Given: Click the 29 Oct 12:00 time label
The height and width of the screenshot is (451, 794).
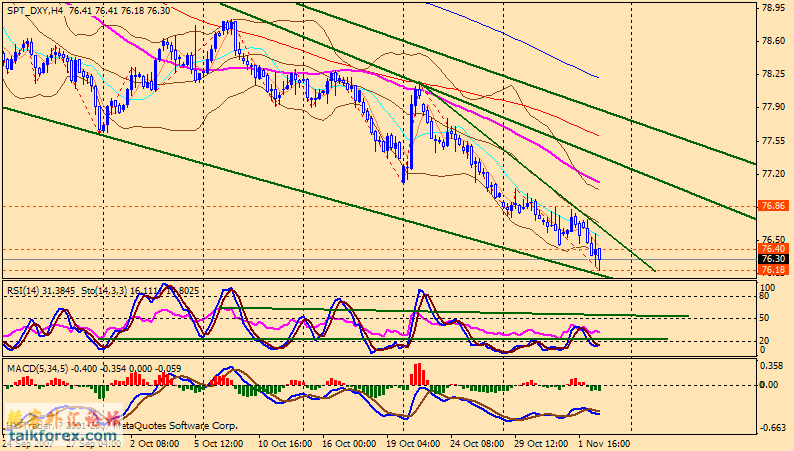Looking at the screenshot, I should (x=542, y=443).
